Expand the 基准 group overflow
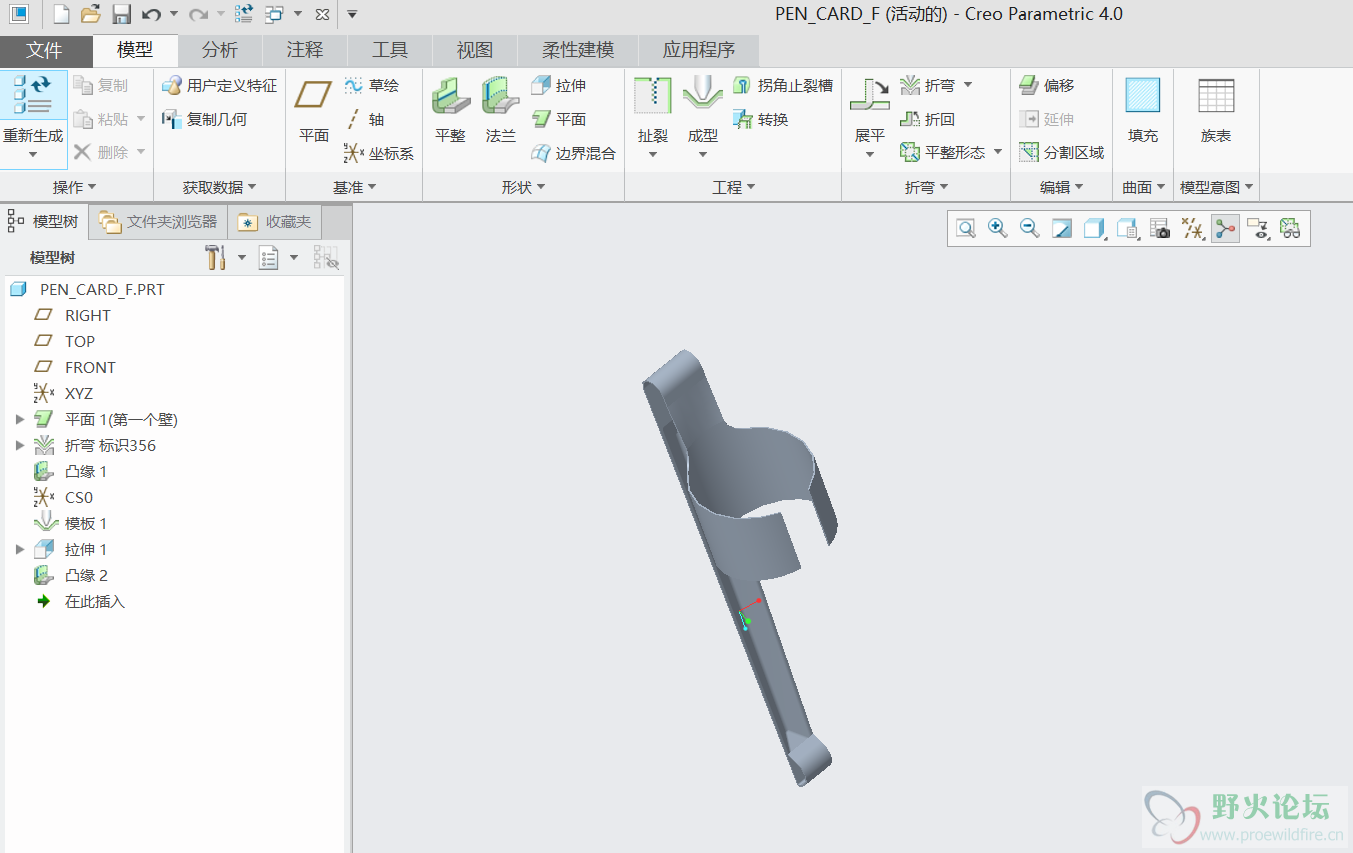 355,187
